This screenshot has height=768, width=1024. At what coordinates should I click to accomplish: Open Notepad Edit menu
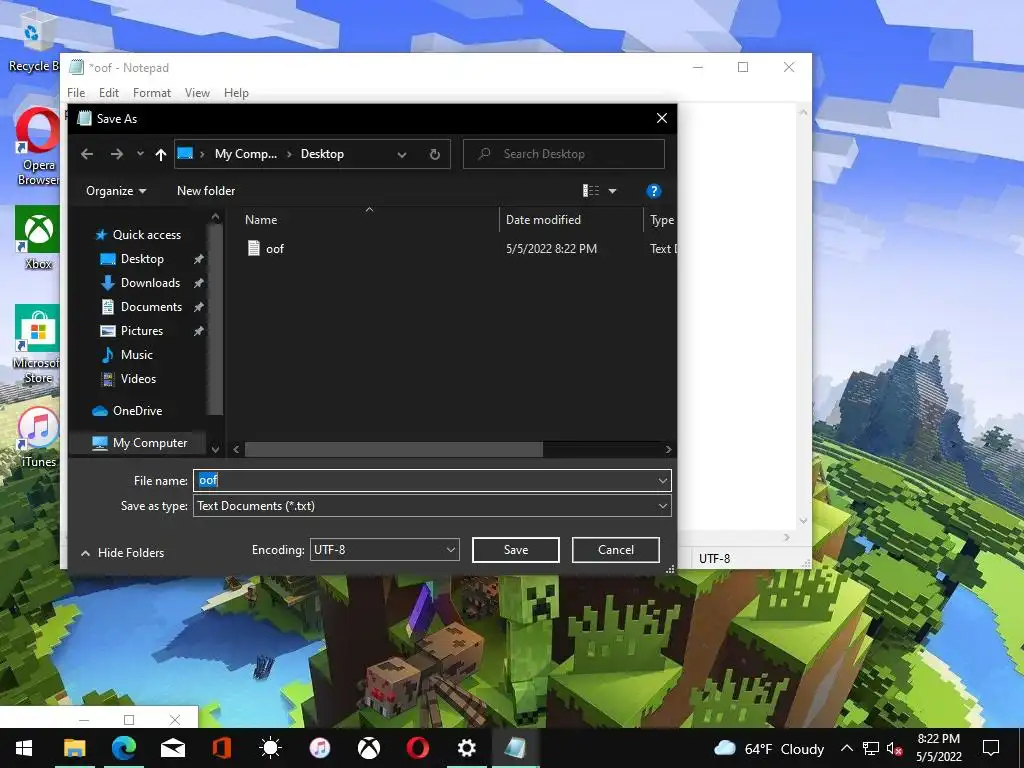108,93
